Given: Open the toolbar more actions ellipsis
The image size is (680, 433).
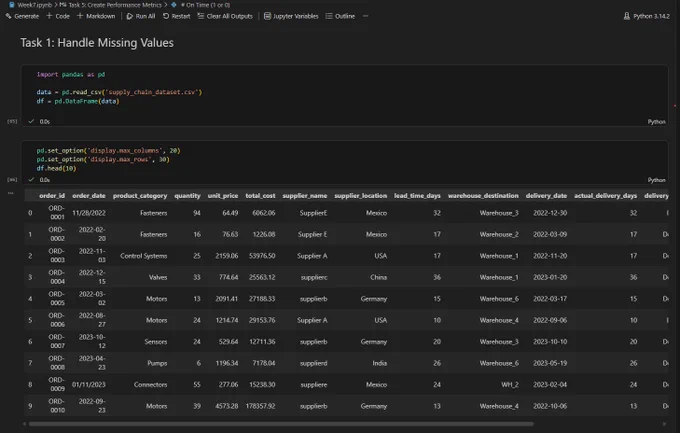Looking at the screenshot, I should (x=366, y=16).
